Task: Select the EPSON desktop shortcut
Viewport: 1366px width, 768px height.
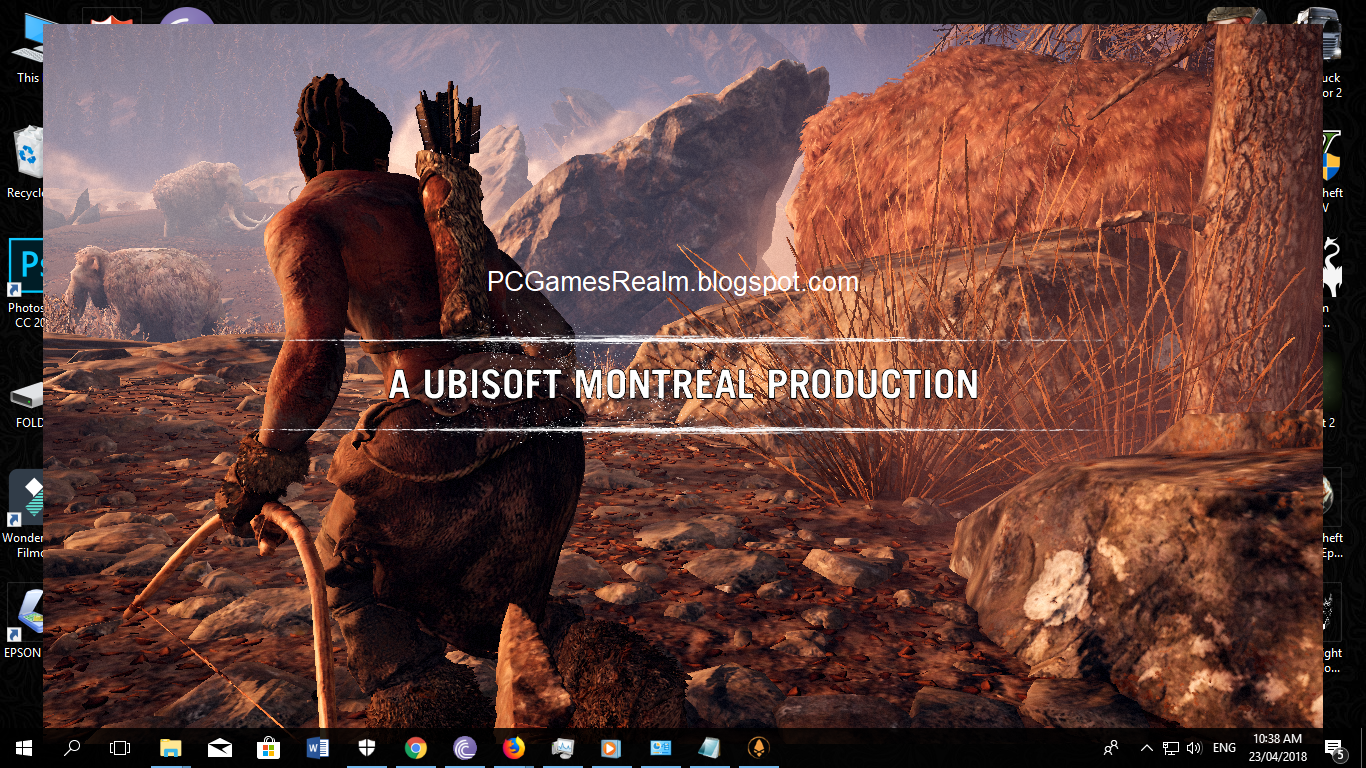Action: (x=24, y=622)
